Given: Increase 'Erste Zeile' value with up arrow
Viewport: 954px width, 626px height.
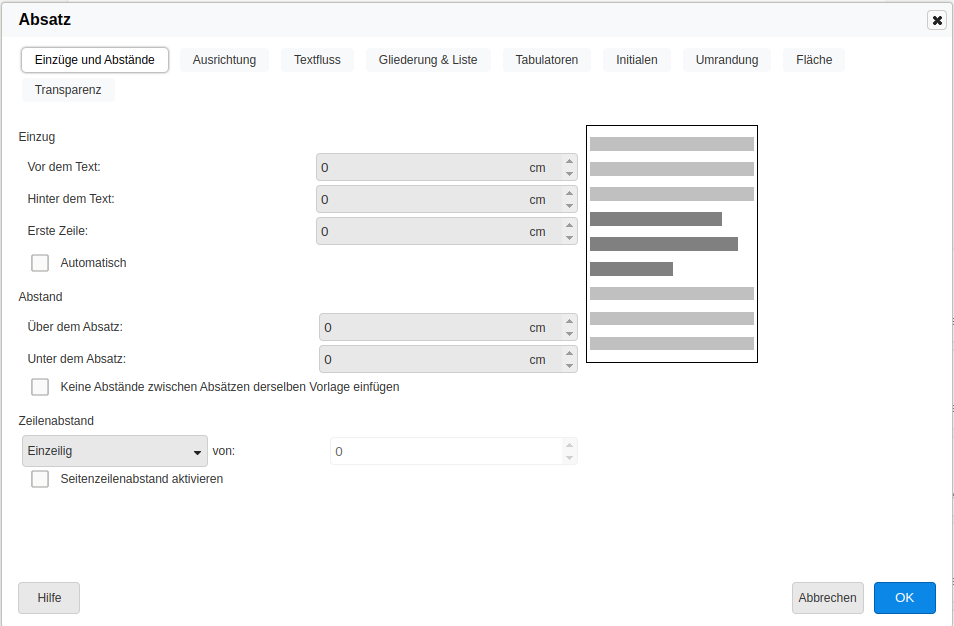Looking at the screenshot, I should point(569,225).
